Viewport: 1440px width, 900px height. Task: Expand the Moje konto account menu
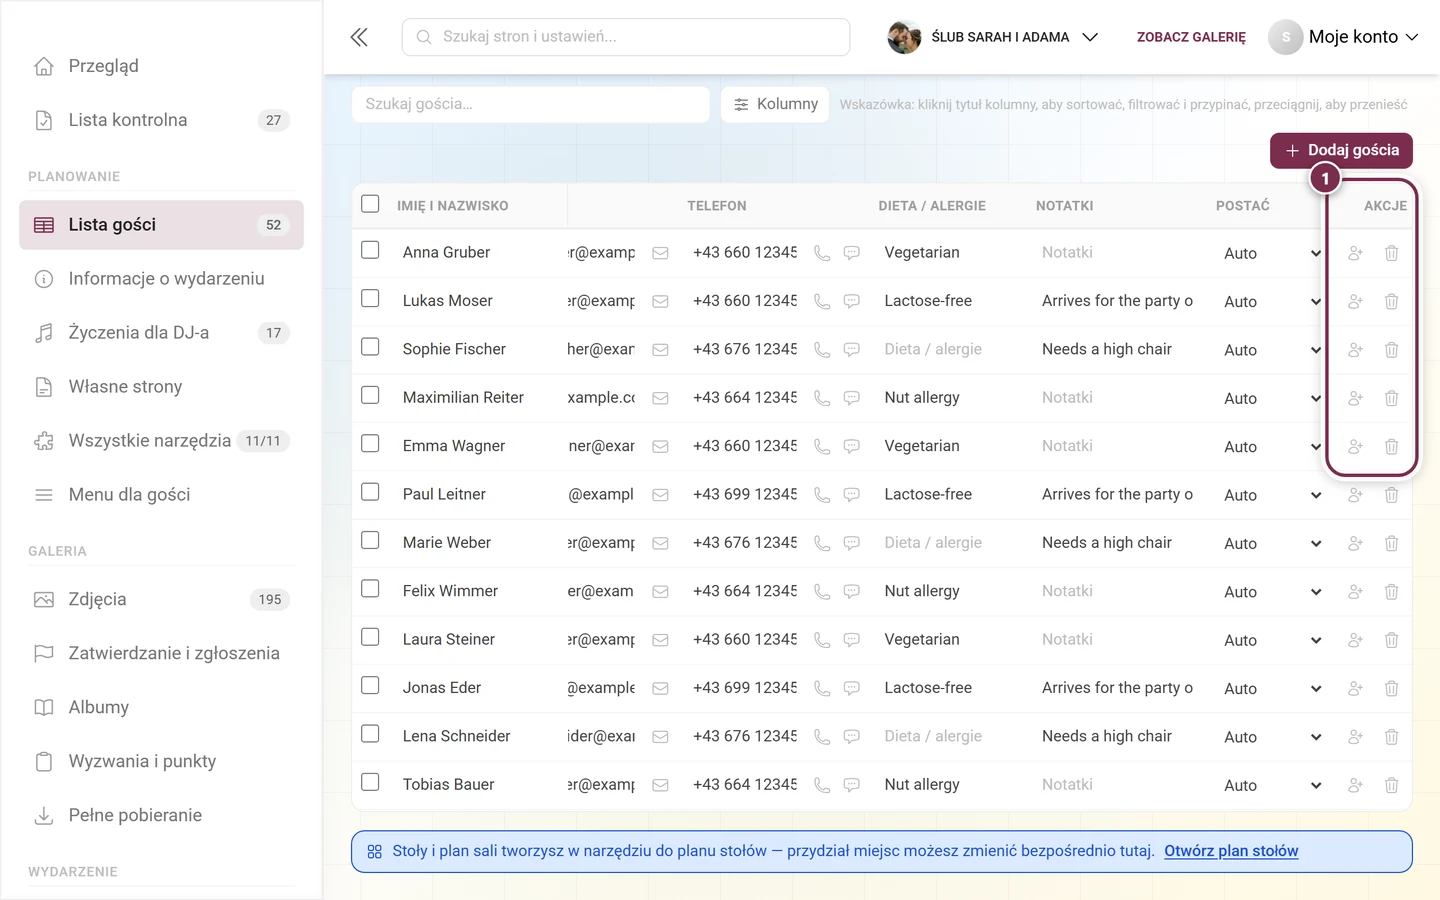(1344, 37)
